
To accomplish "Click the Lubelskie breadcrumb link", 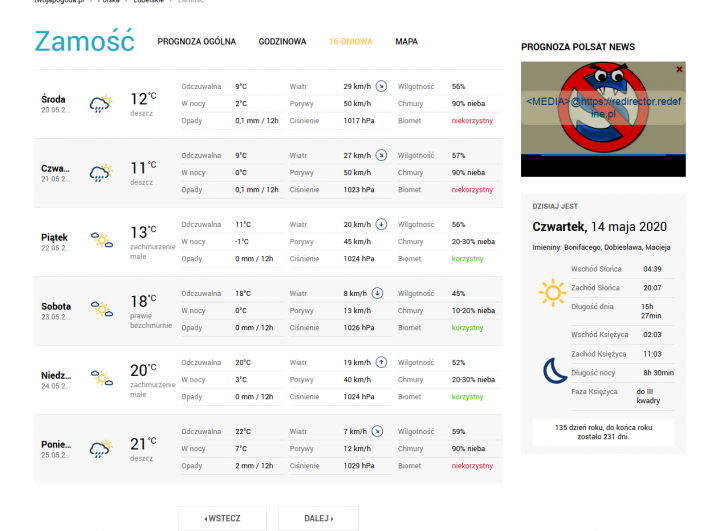I will coord(148,1).
